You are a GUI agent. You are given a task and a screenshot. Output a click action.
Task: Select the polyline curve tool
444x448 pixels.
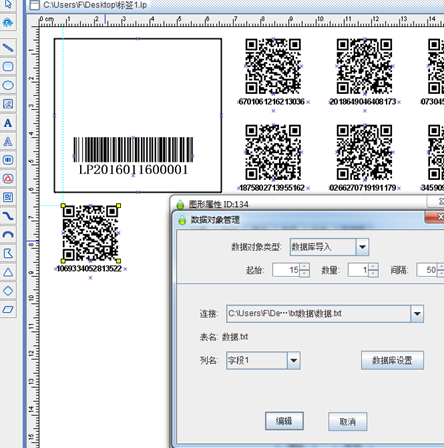[8, 216]
